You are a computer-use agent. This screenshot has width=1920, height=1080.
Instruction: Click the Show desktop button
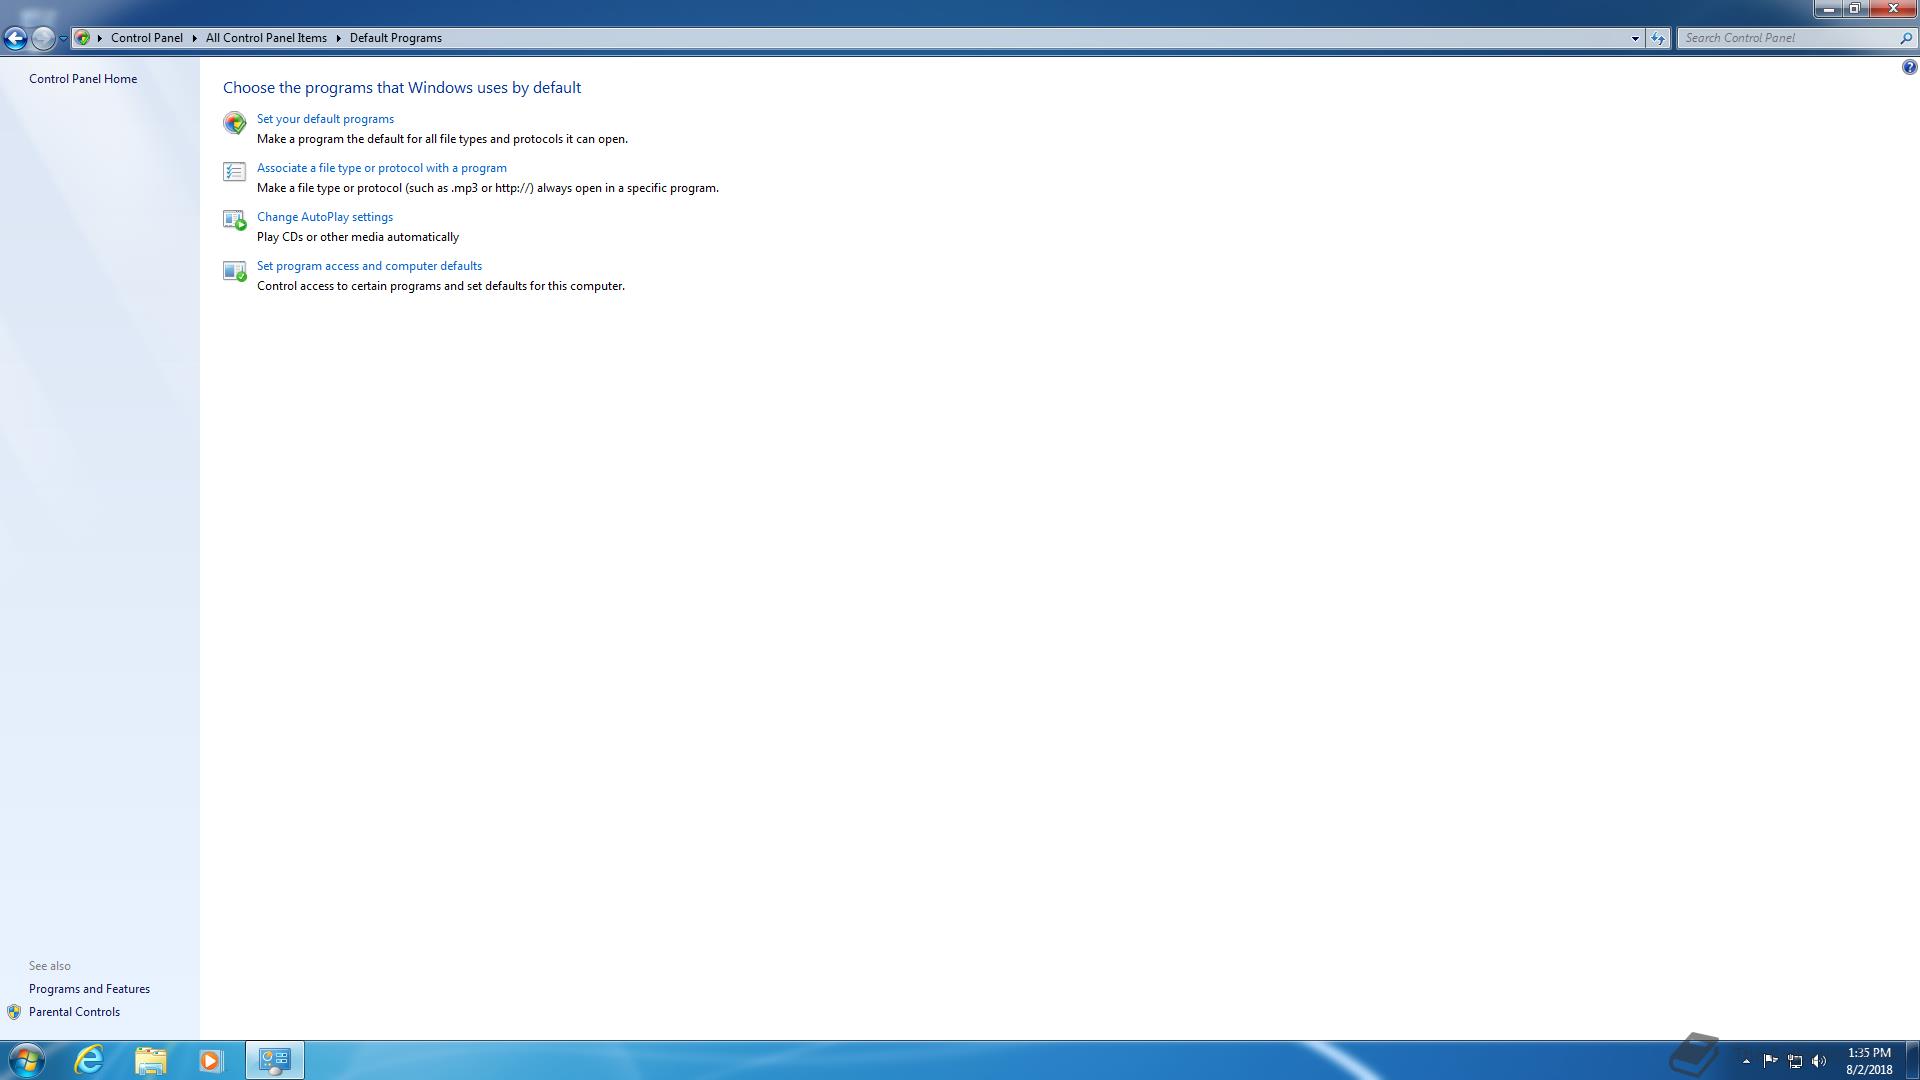[1913, 1060]
